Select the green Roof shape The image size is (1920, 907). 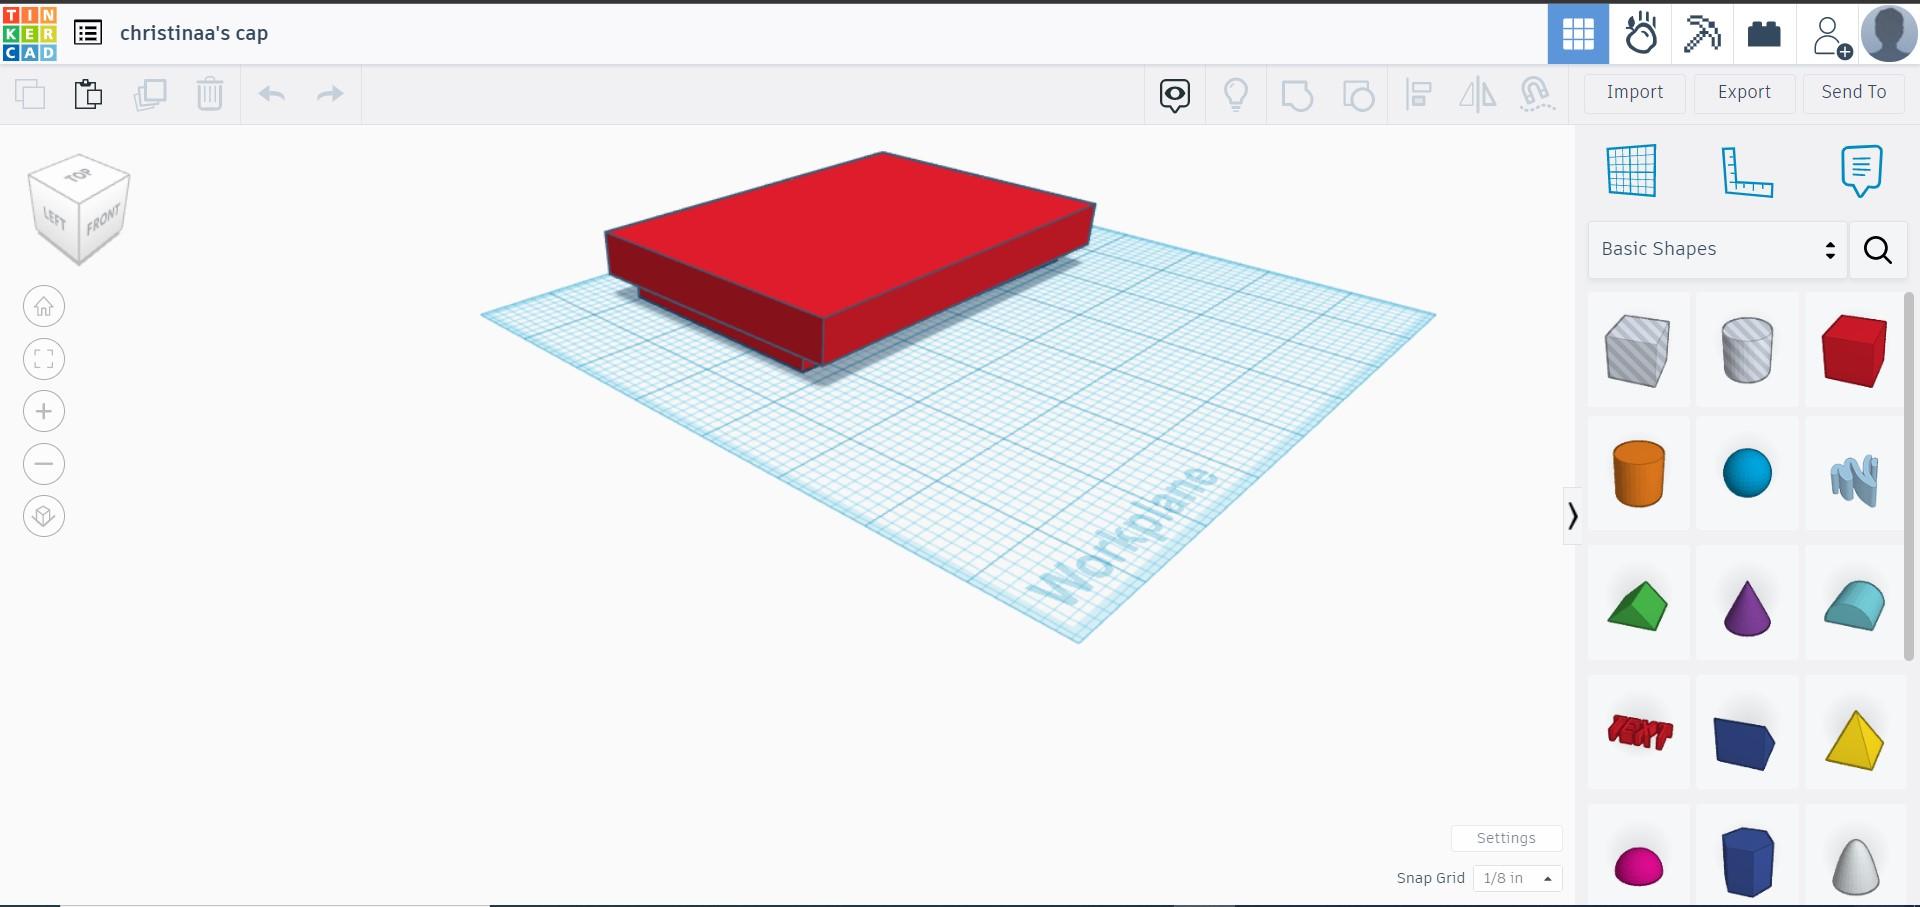(1638, 605)
